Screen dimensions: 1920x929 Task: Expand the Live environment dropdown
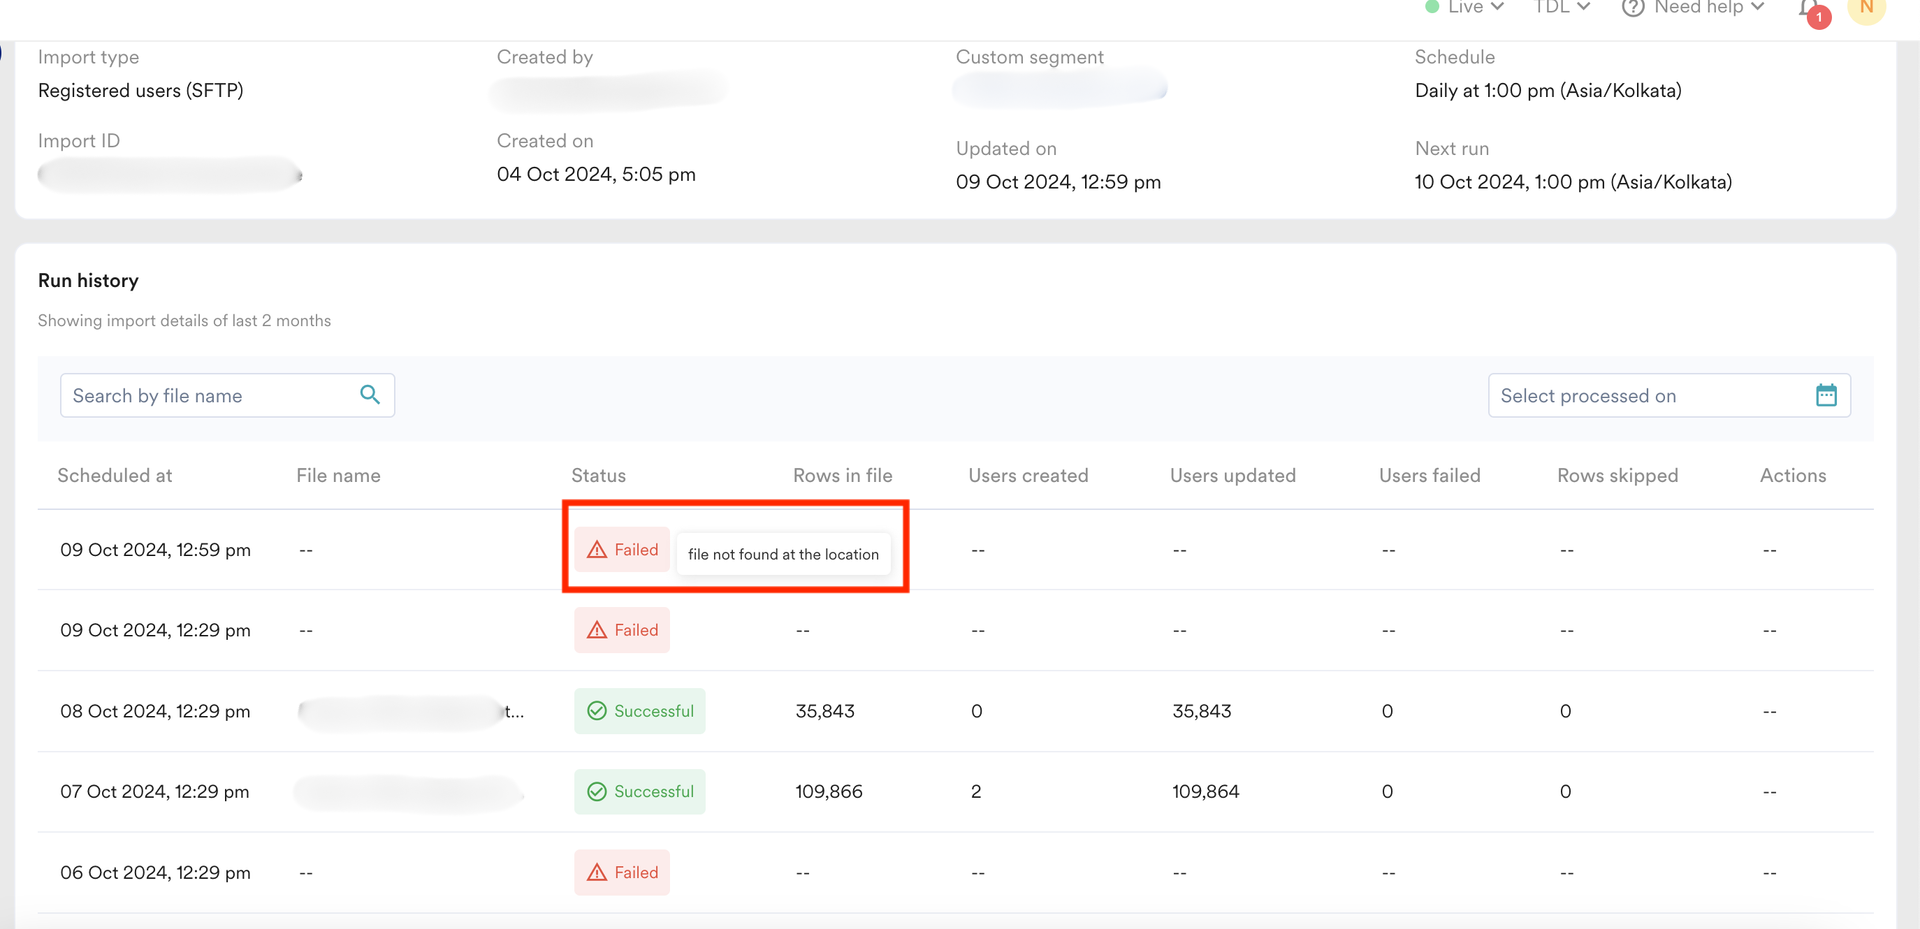[x=1466, y=8]
